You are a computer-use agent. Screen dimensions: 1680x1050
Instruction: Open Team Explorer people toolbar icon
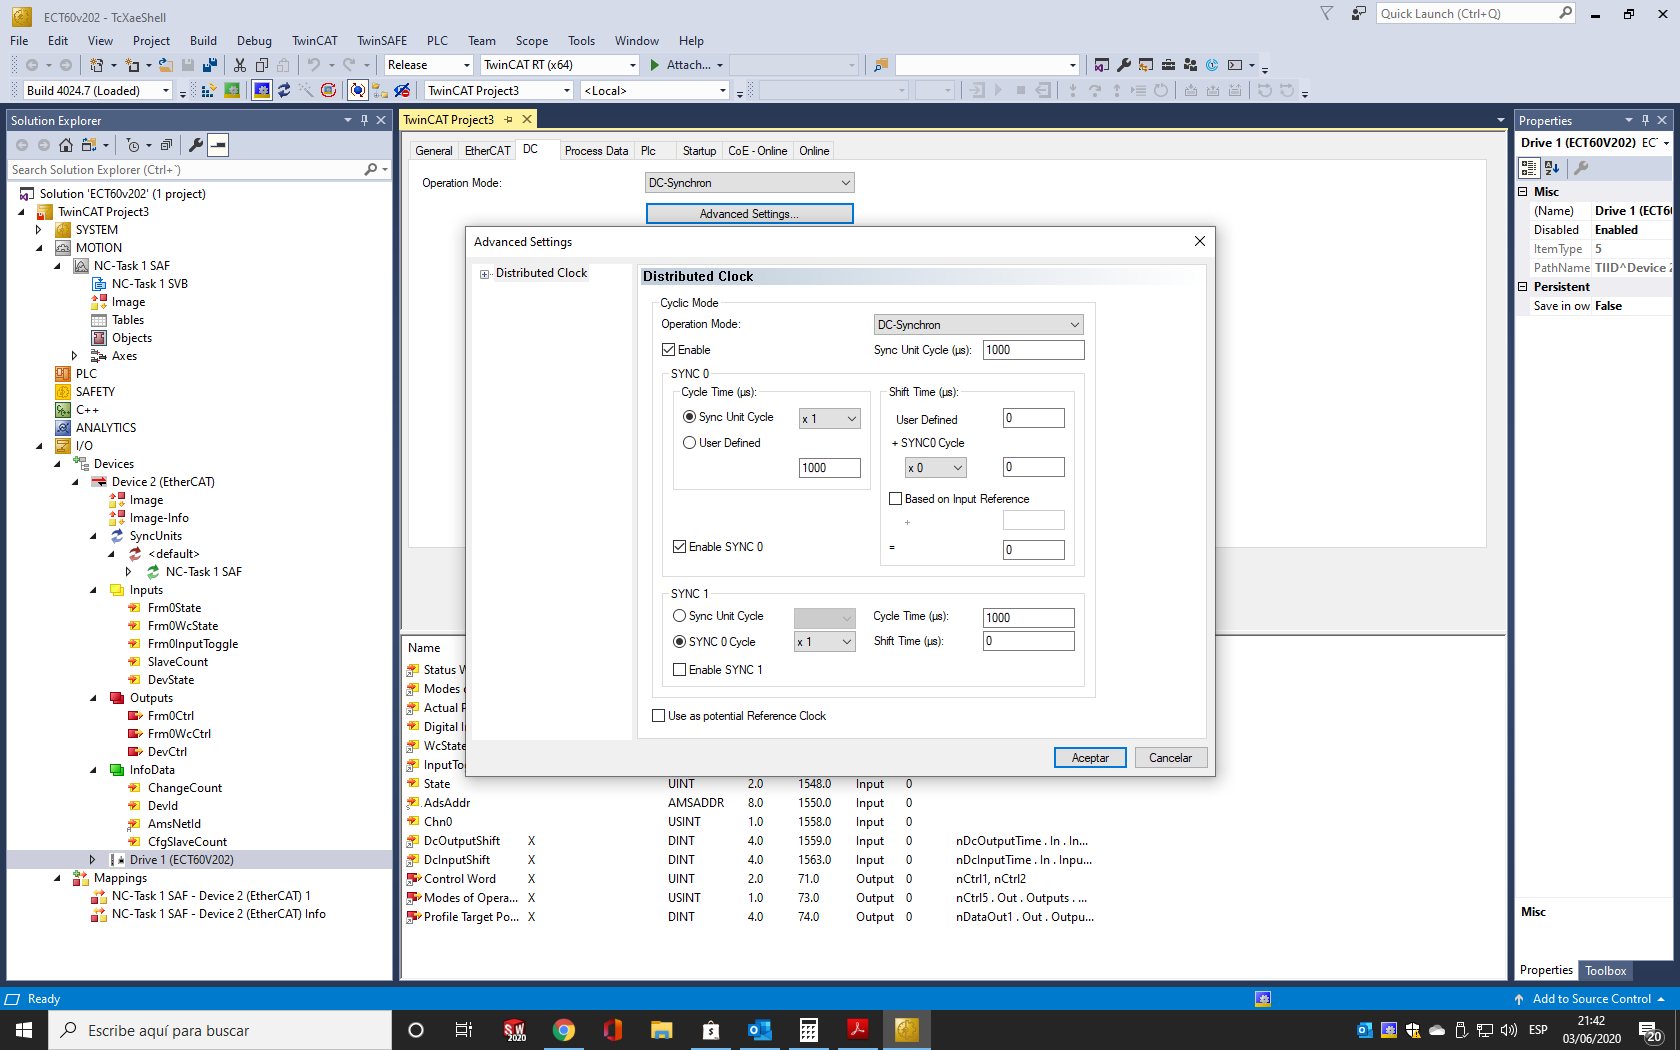coord(1190,65)
